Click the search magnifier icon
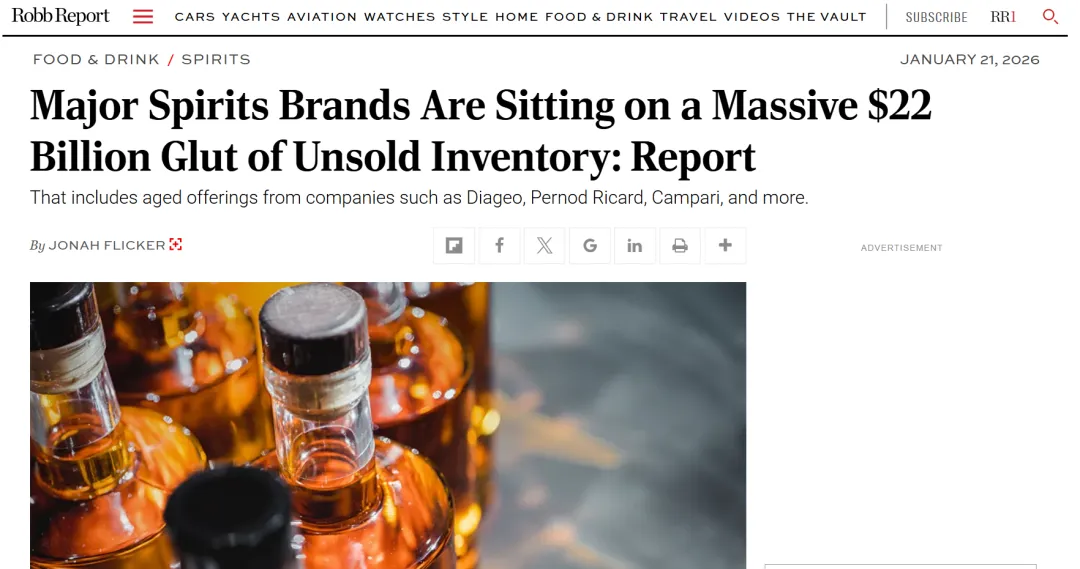 tap(1050, 17)
